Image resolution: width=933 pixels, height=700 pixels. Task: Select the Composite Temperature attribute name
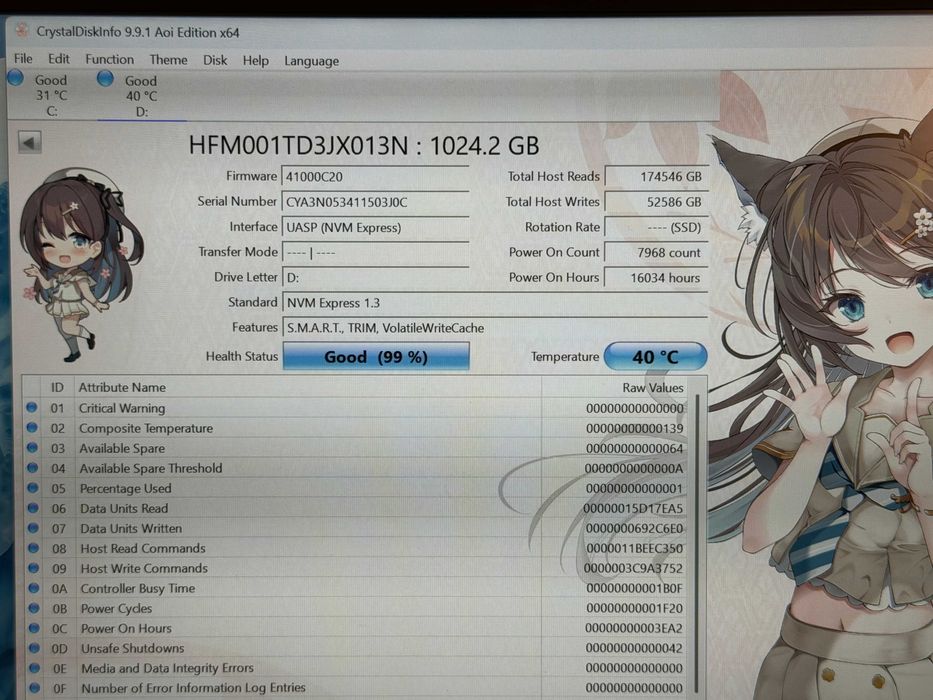(146, 429)
